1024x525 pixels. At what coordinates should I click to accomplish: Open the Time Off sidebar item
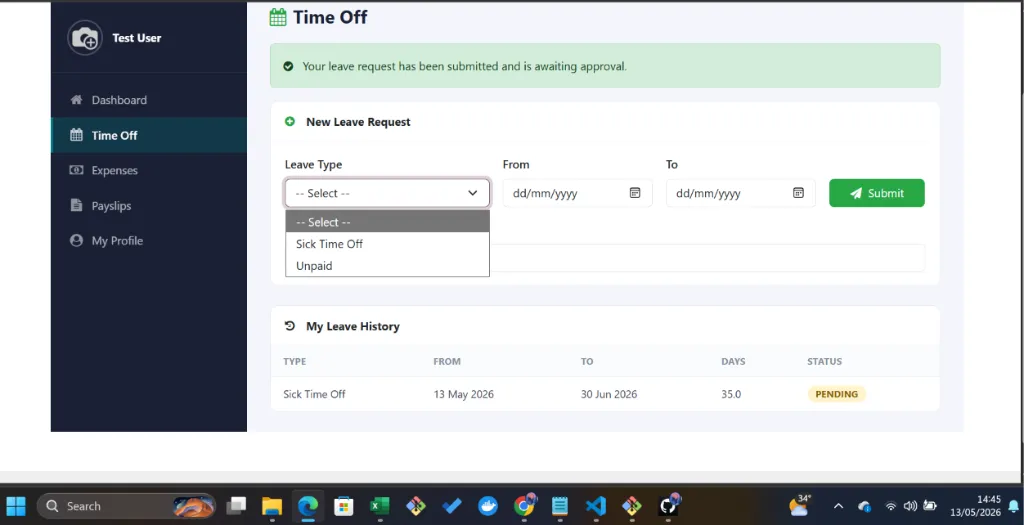click(149, 135)
